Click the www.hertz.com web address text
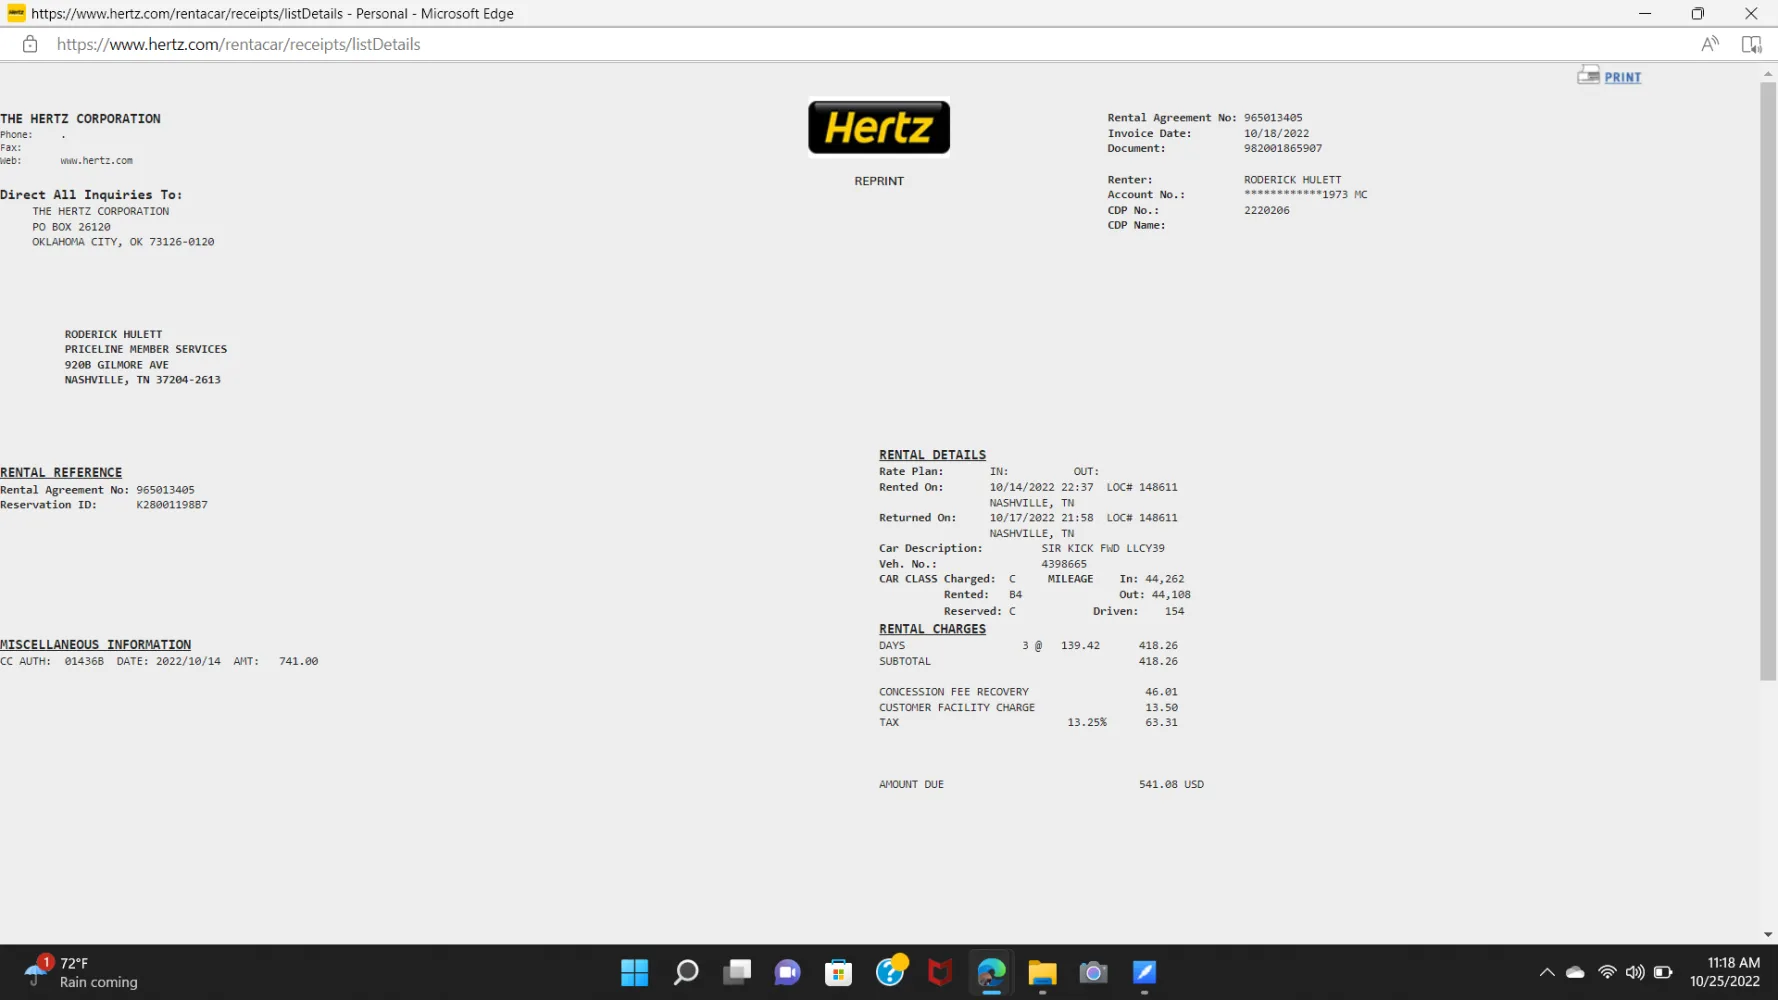The height and width of the screenshot is (1000, 1778). click(96, 161)
